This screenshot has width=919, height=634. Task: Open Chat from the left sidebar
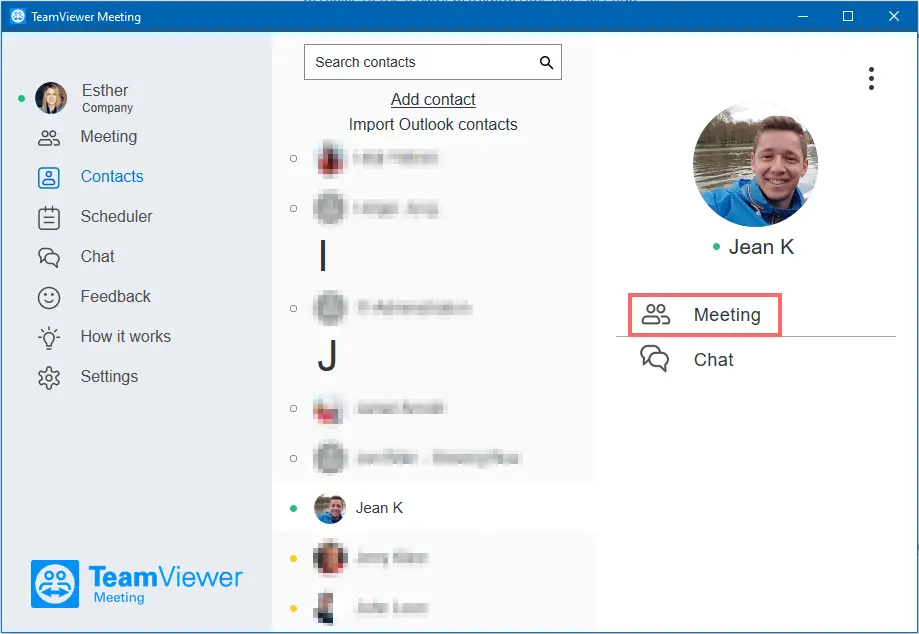click(97, 256)
